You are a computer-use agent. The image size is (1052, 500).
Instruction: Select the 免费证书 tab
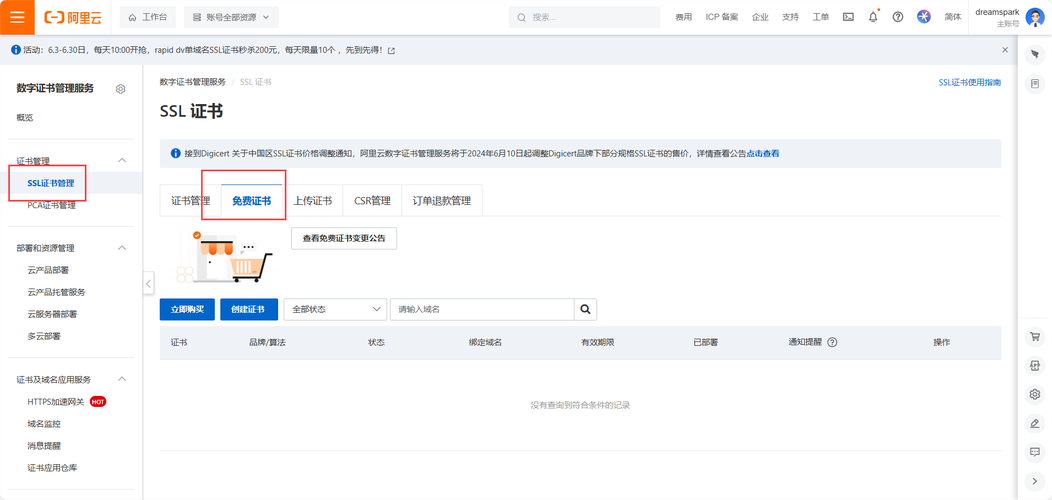click(x=252, y=201)
